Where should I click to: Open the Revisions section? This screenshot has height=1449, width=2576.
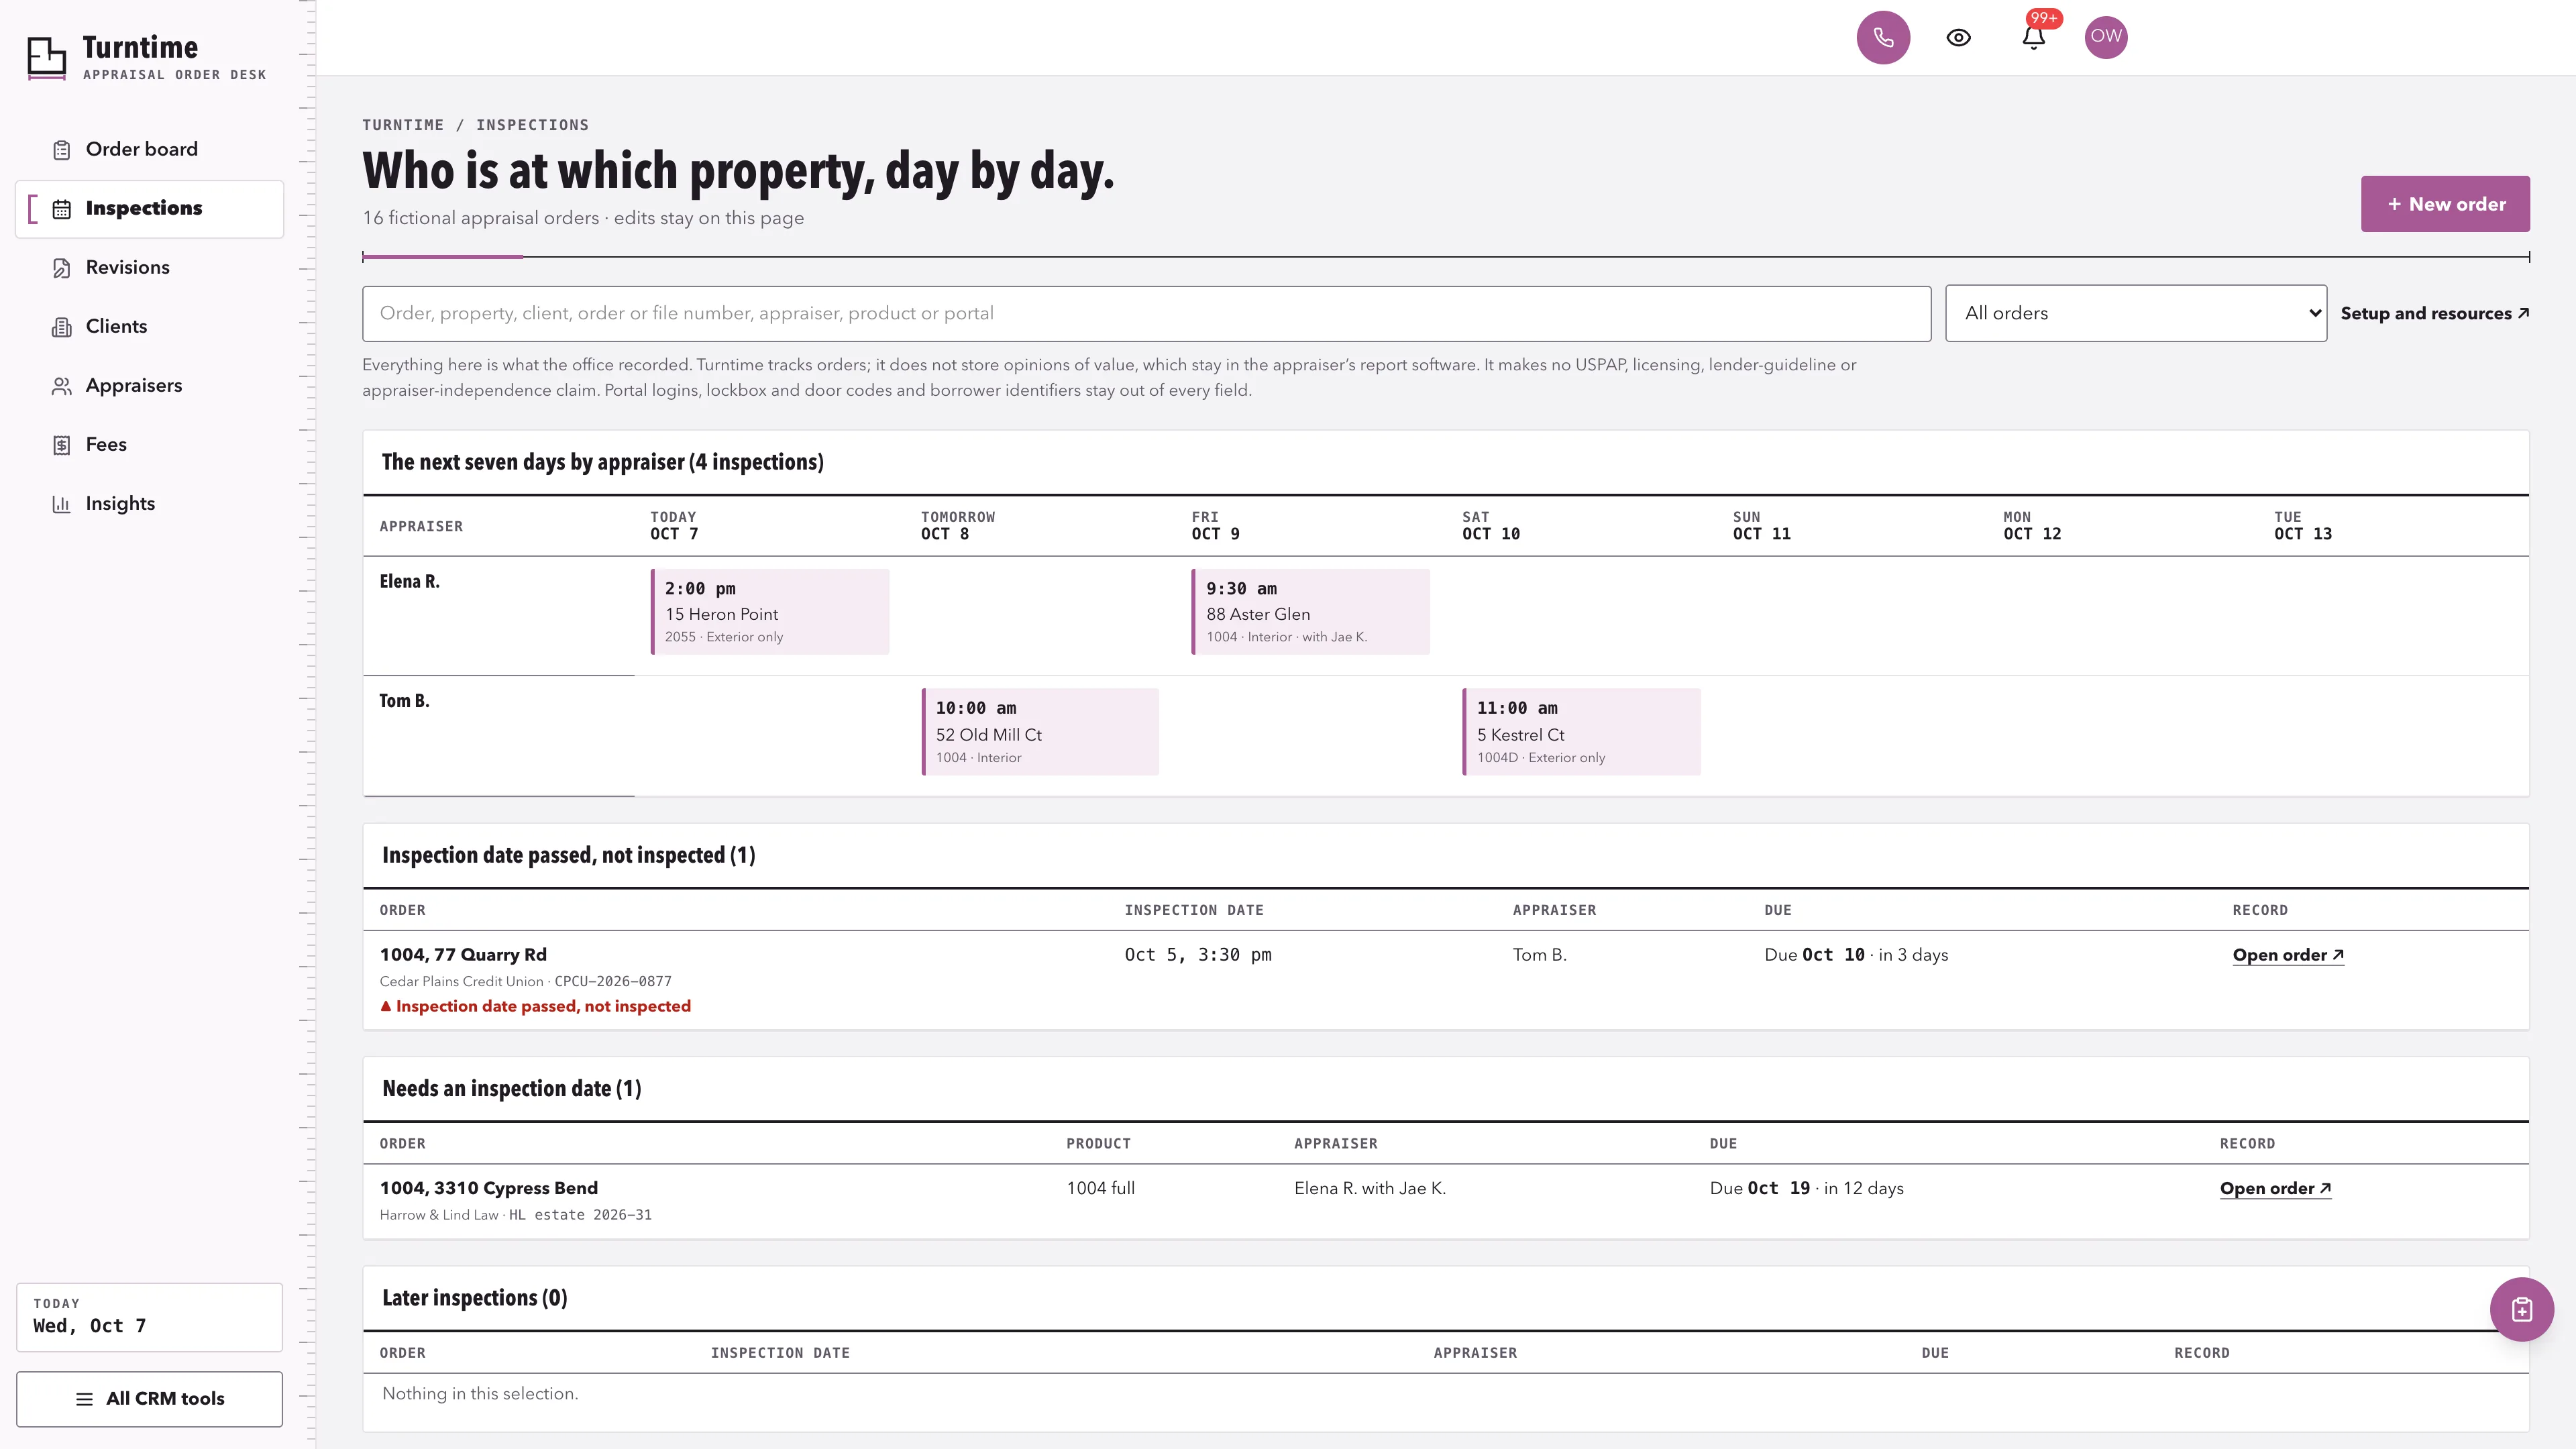150,268
